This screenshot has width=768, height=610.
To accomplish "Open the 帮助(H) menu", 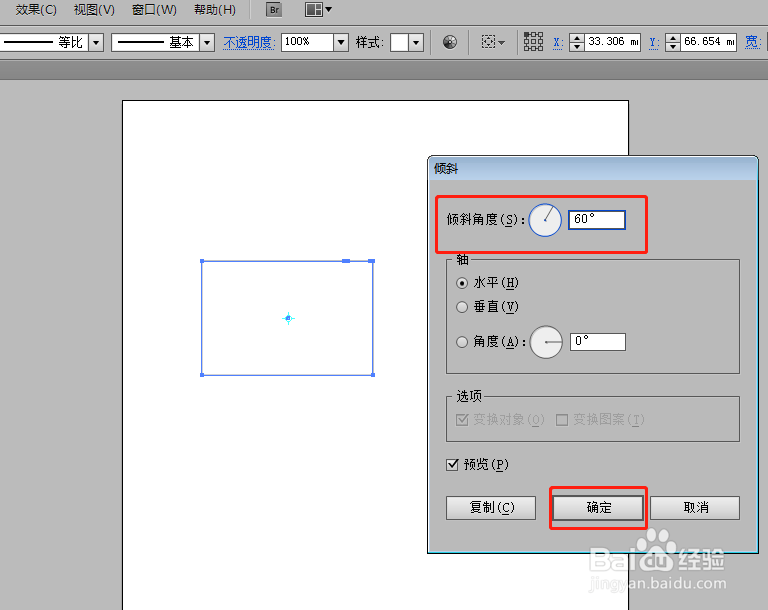I will point(215,9).
